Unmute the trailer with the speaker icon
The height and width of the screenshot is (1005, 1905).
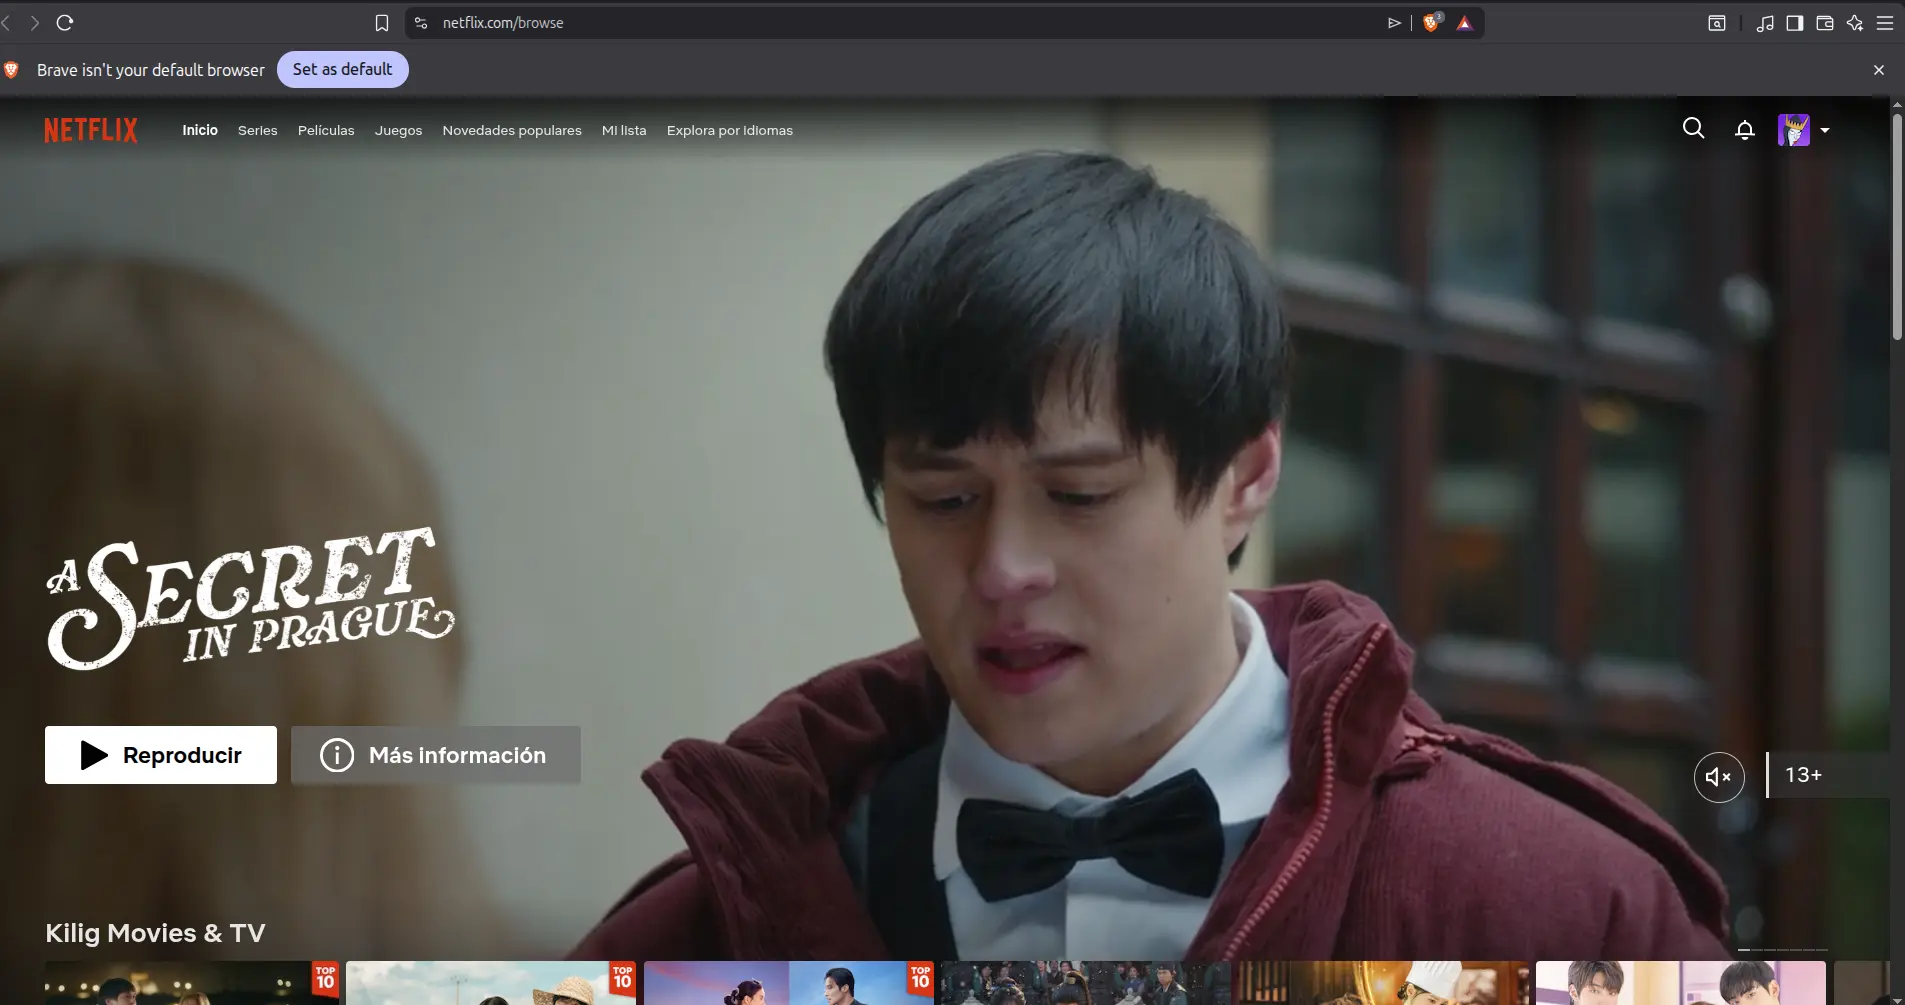tap(1719, 777)
